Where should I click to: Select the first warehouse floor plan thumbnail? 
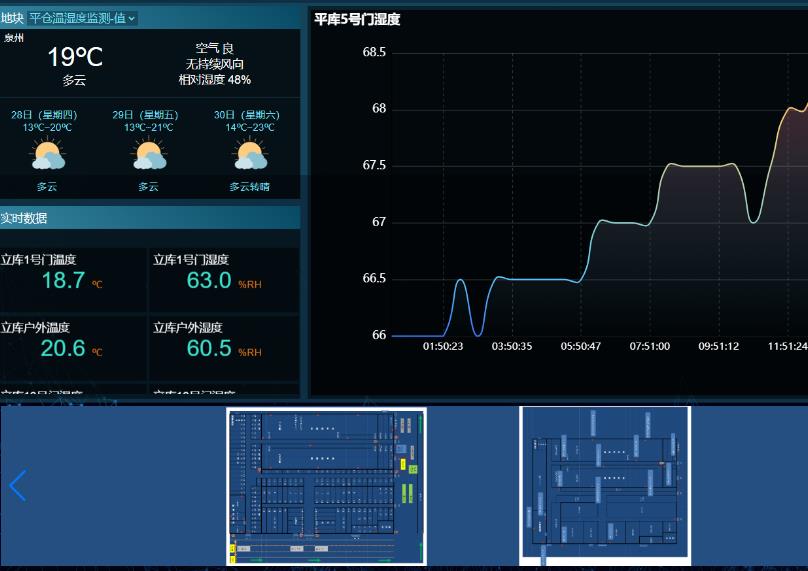[x=326, y=486]
